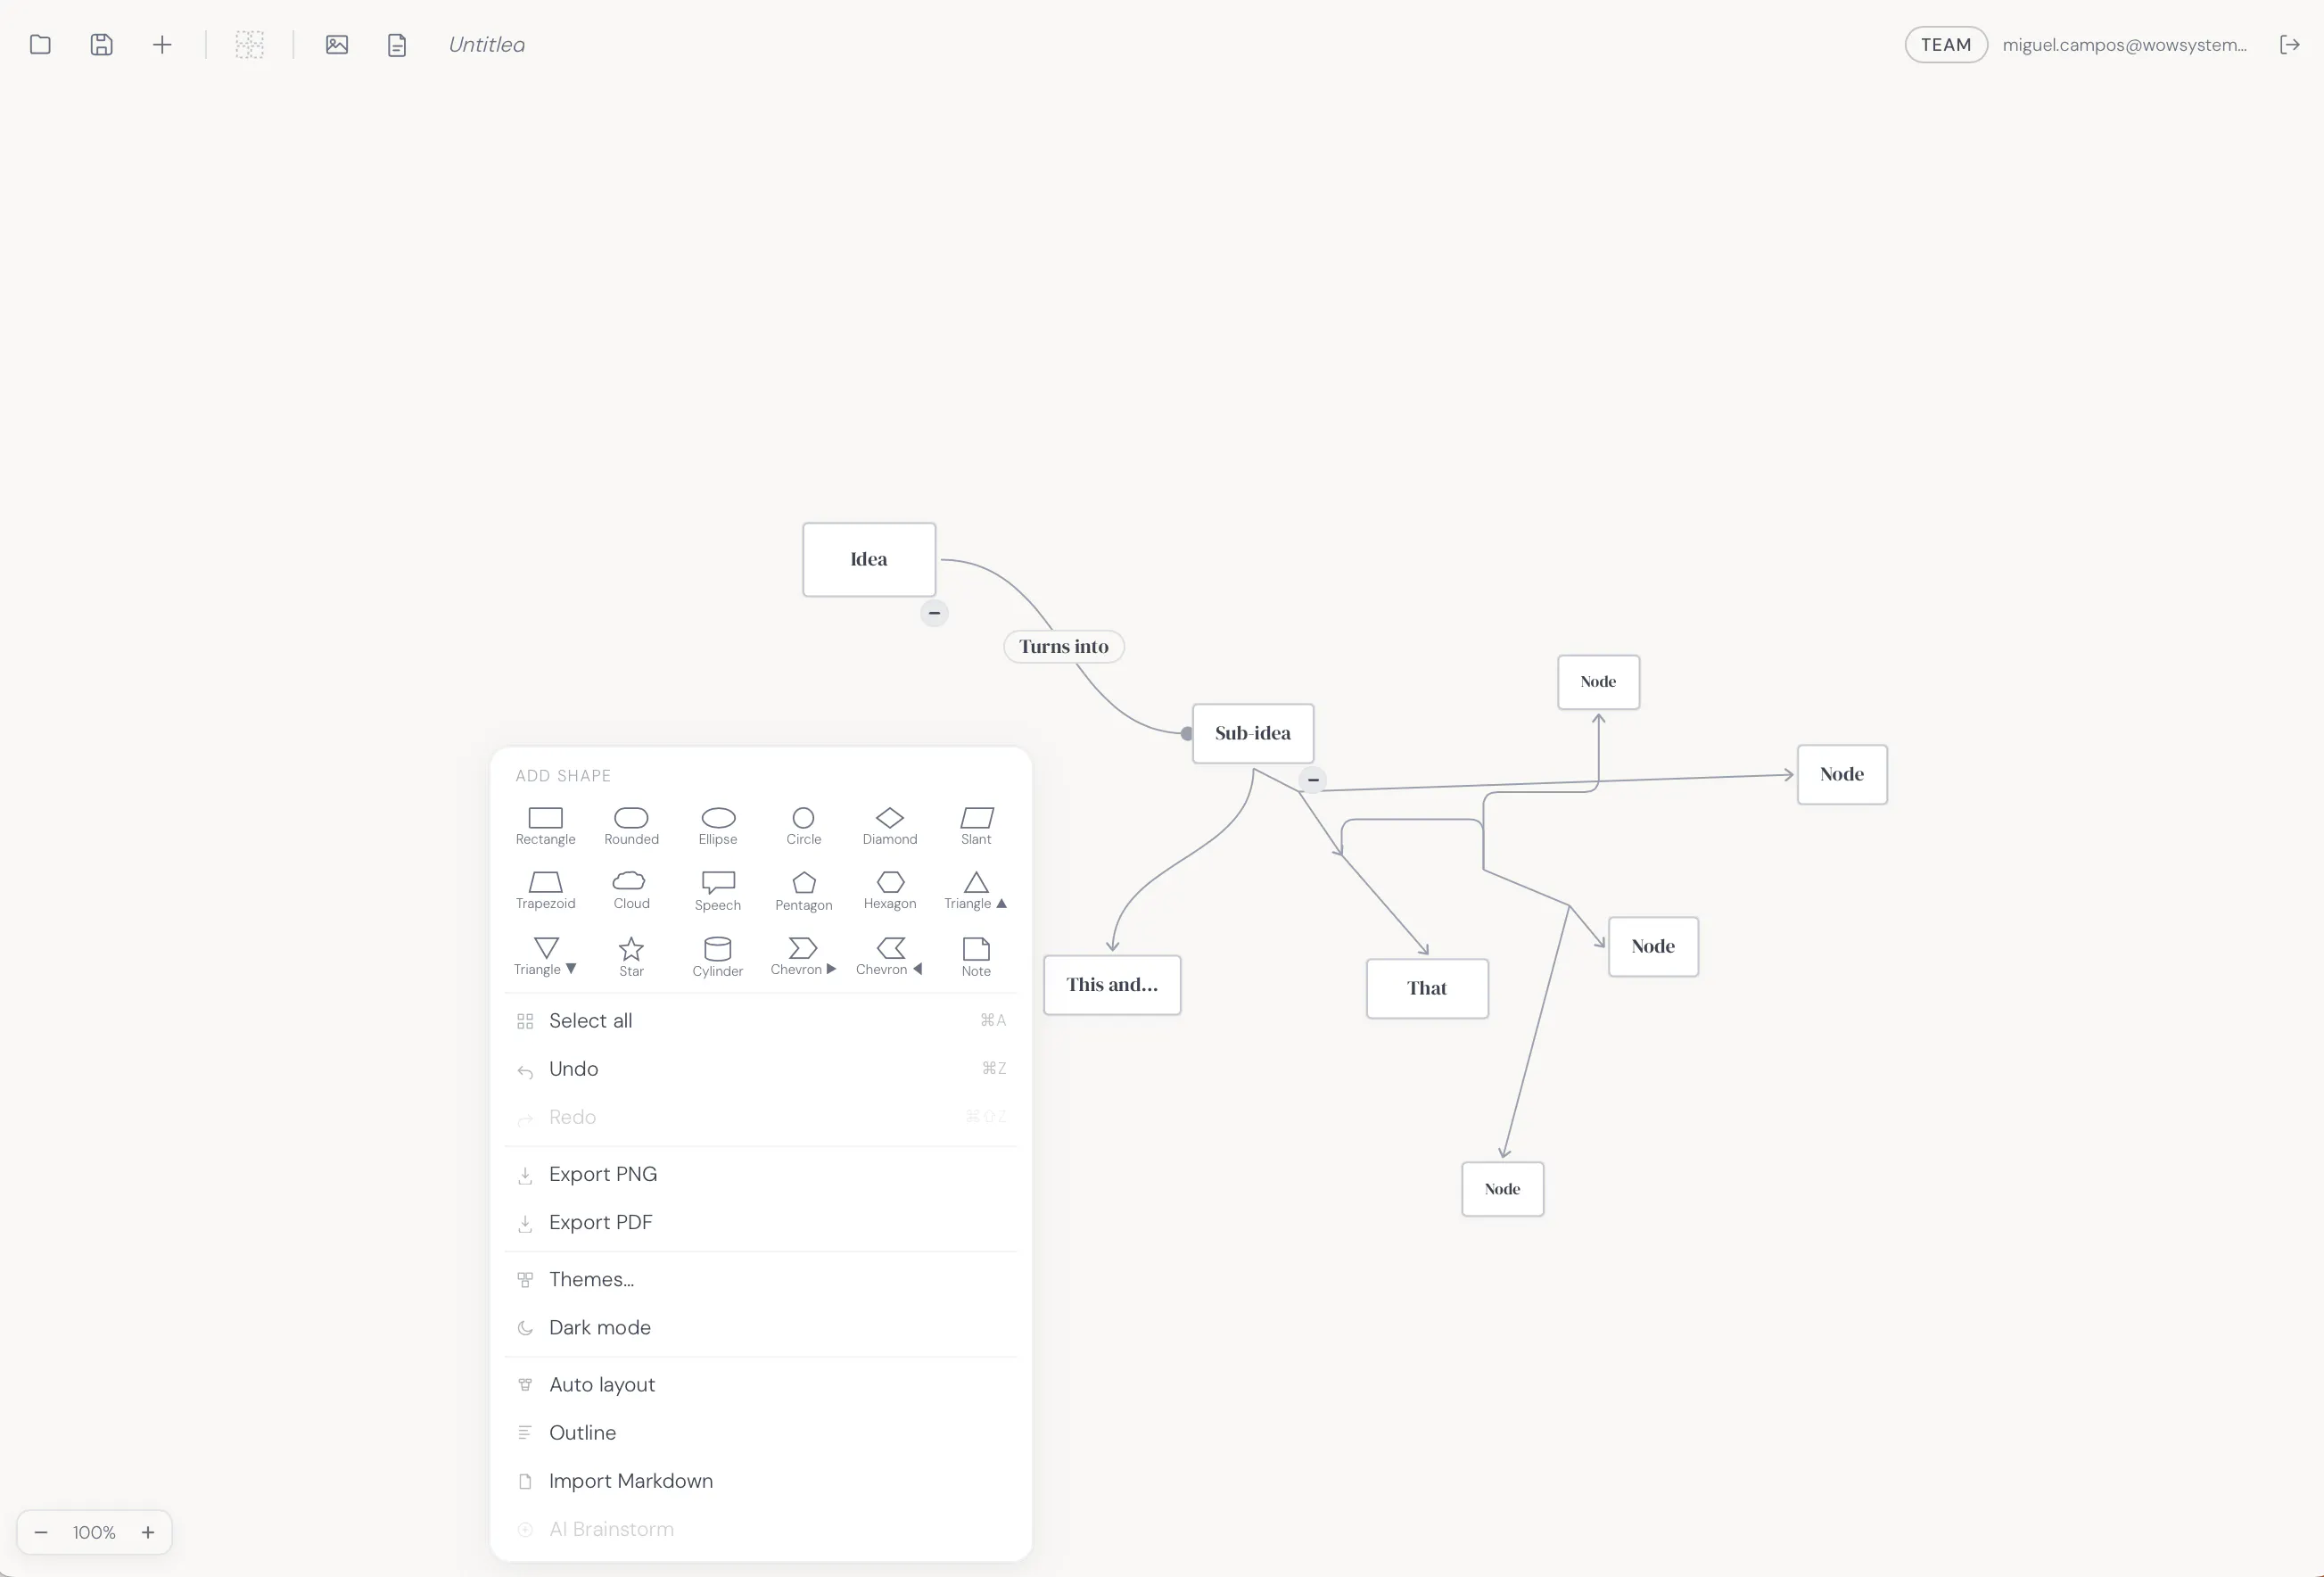The image size is (2324, 1577).
Task: Select the 'This and…' node
Action: tap(1112, 985)
